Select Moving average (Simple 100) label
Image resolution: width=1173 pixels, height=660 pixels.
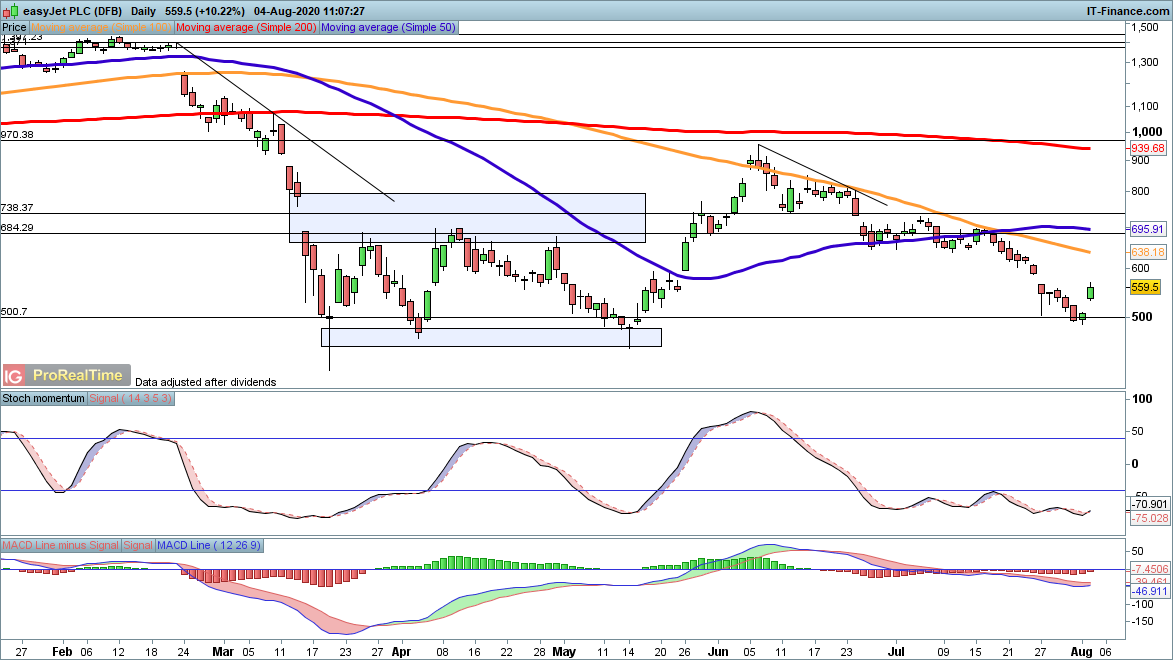pyautogui.click(x=102, y=28)
